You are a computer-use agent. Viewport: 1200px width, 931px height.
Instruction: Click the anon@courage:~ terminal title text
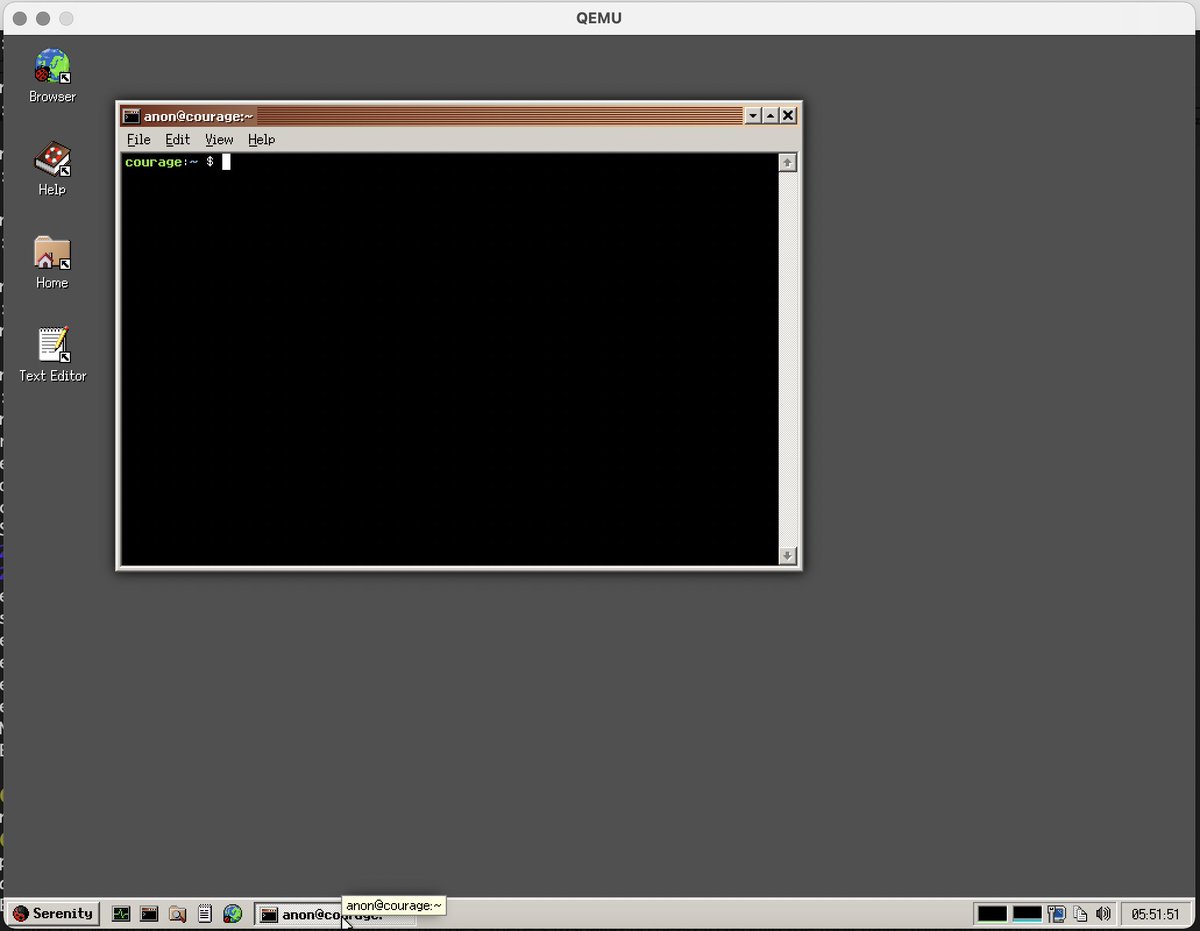click(x=198, y=116)
